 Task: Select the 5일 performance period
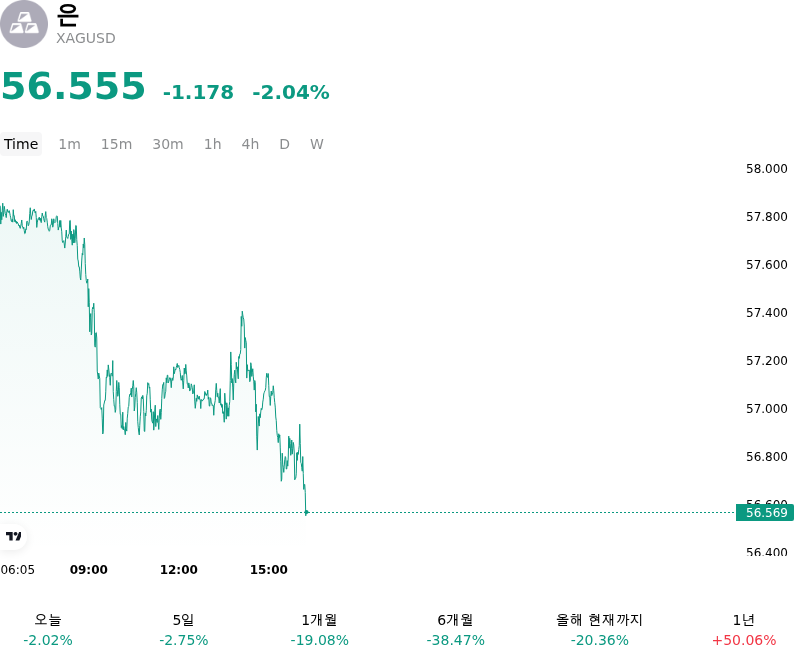[x=183, y=630]
